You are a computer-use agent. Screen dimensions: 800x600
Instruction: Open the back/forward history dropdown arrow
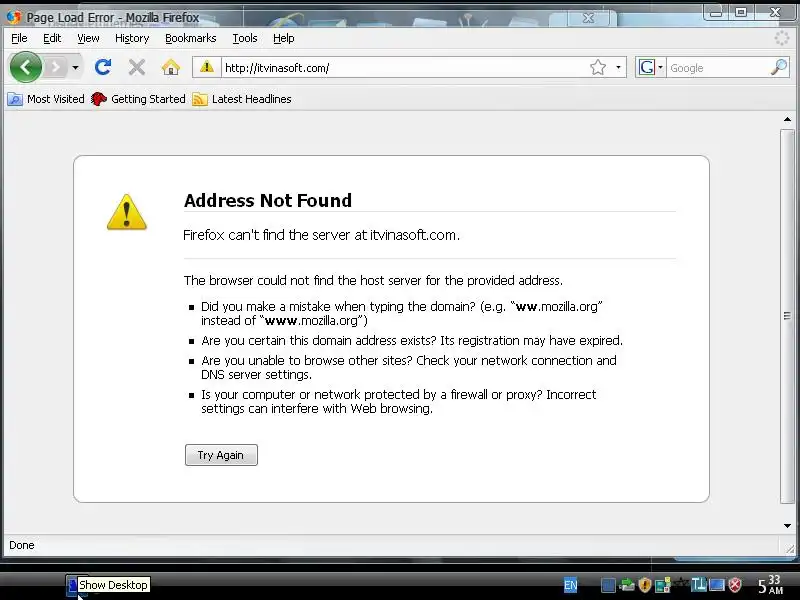(75, 67)
